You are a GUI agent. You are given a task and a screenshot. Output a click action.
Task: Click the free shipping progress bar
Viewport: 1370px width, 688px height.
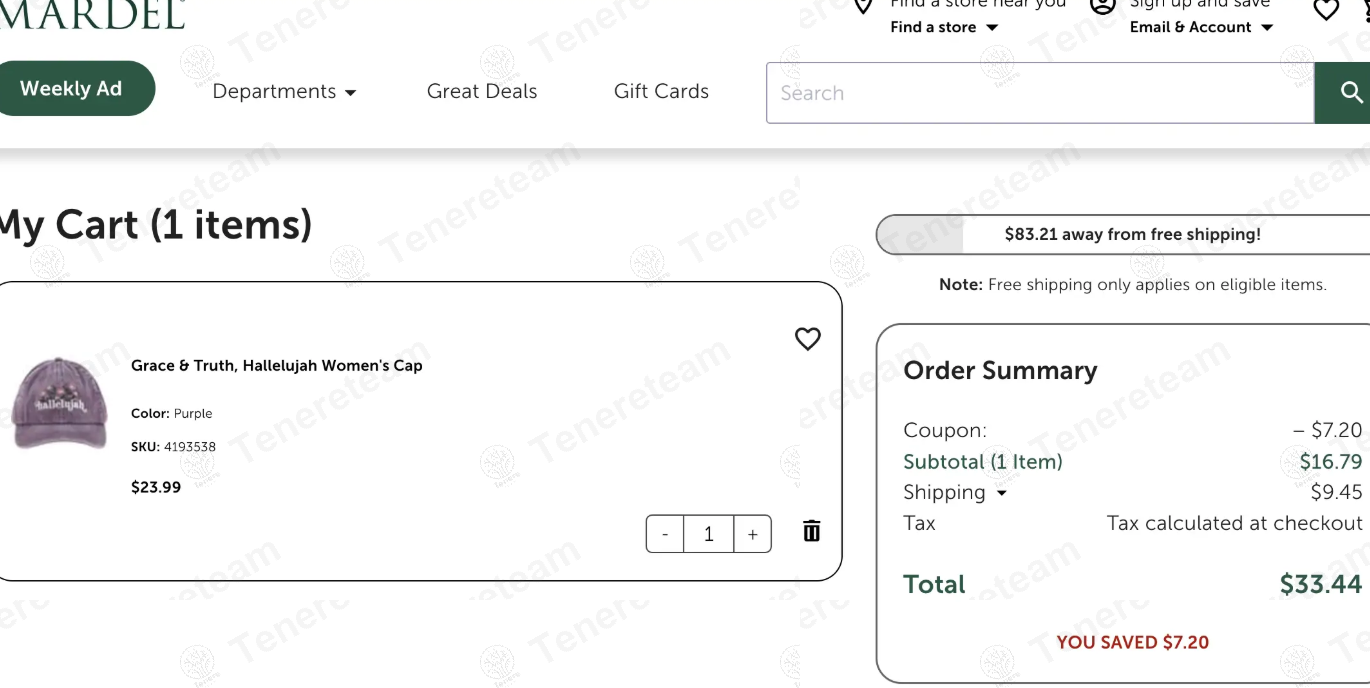(x=1123, y=235)
